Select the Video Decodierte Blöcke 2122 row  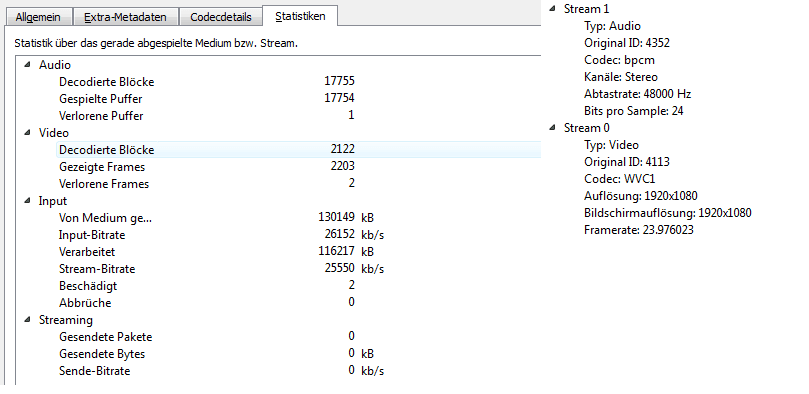click(x=298, y=150)
